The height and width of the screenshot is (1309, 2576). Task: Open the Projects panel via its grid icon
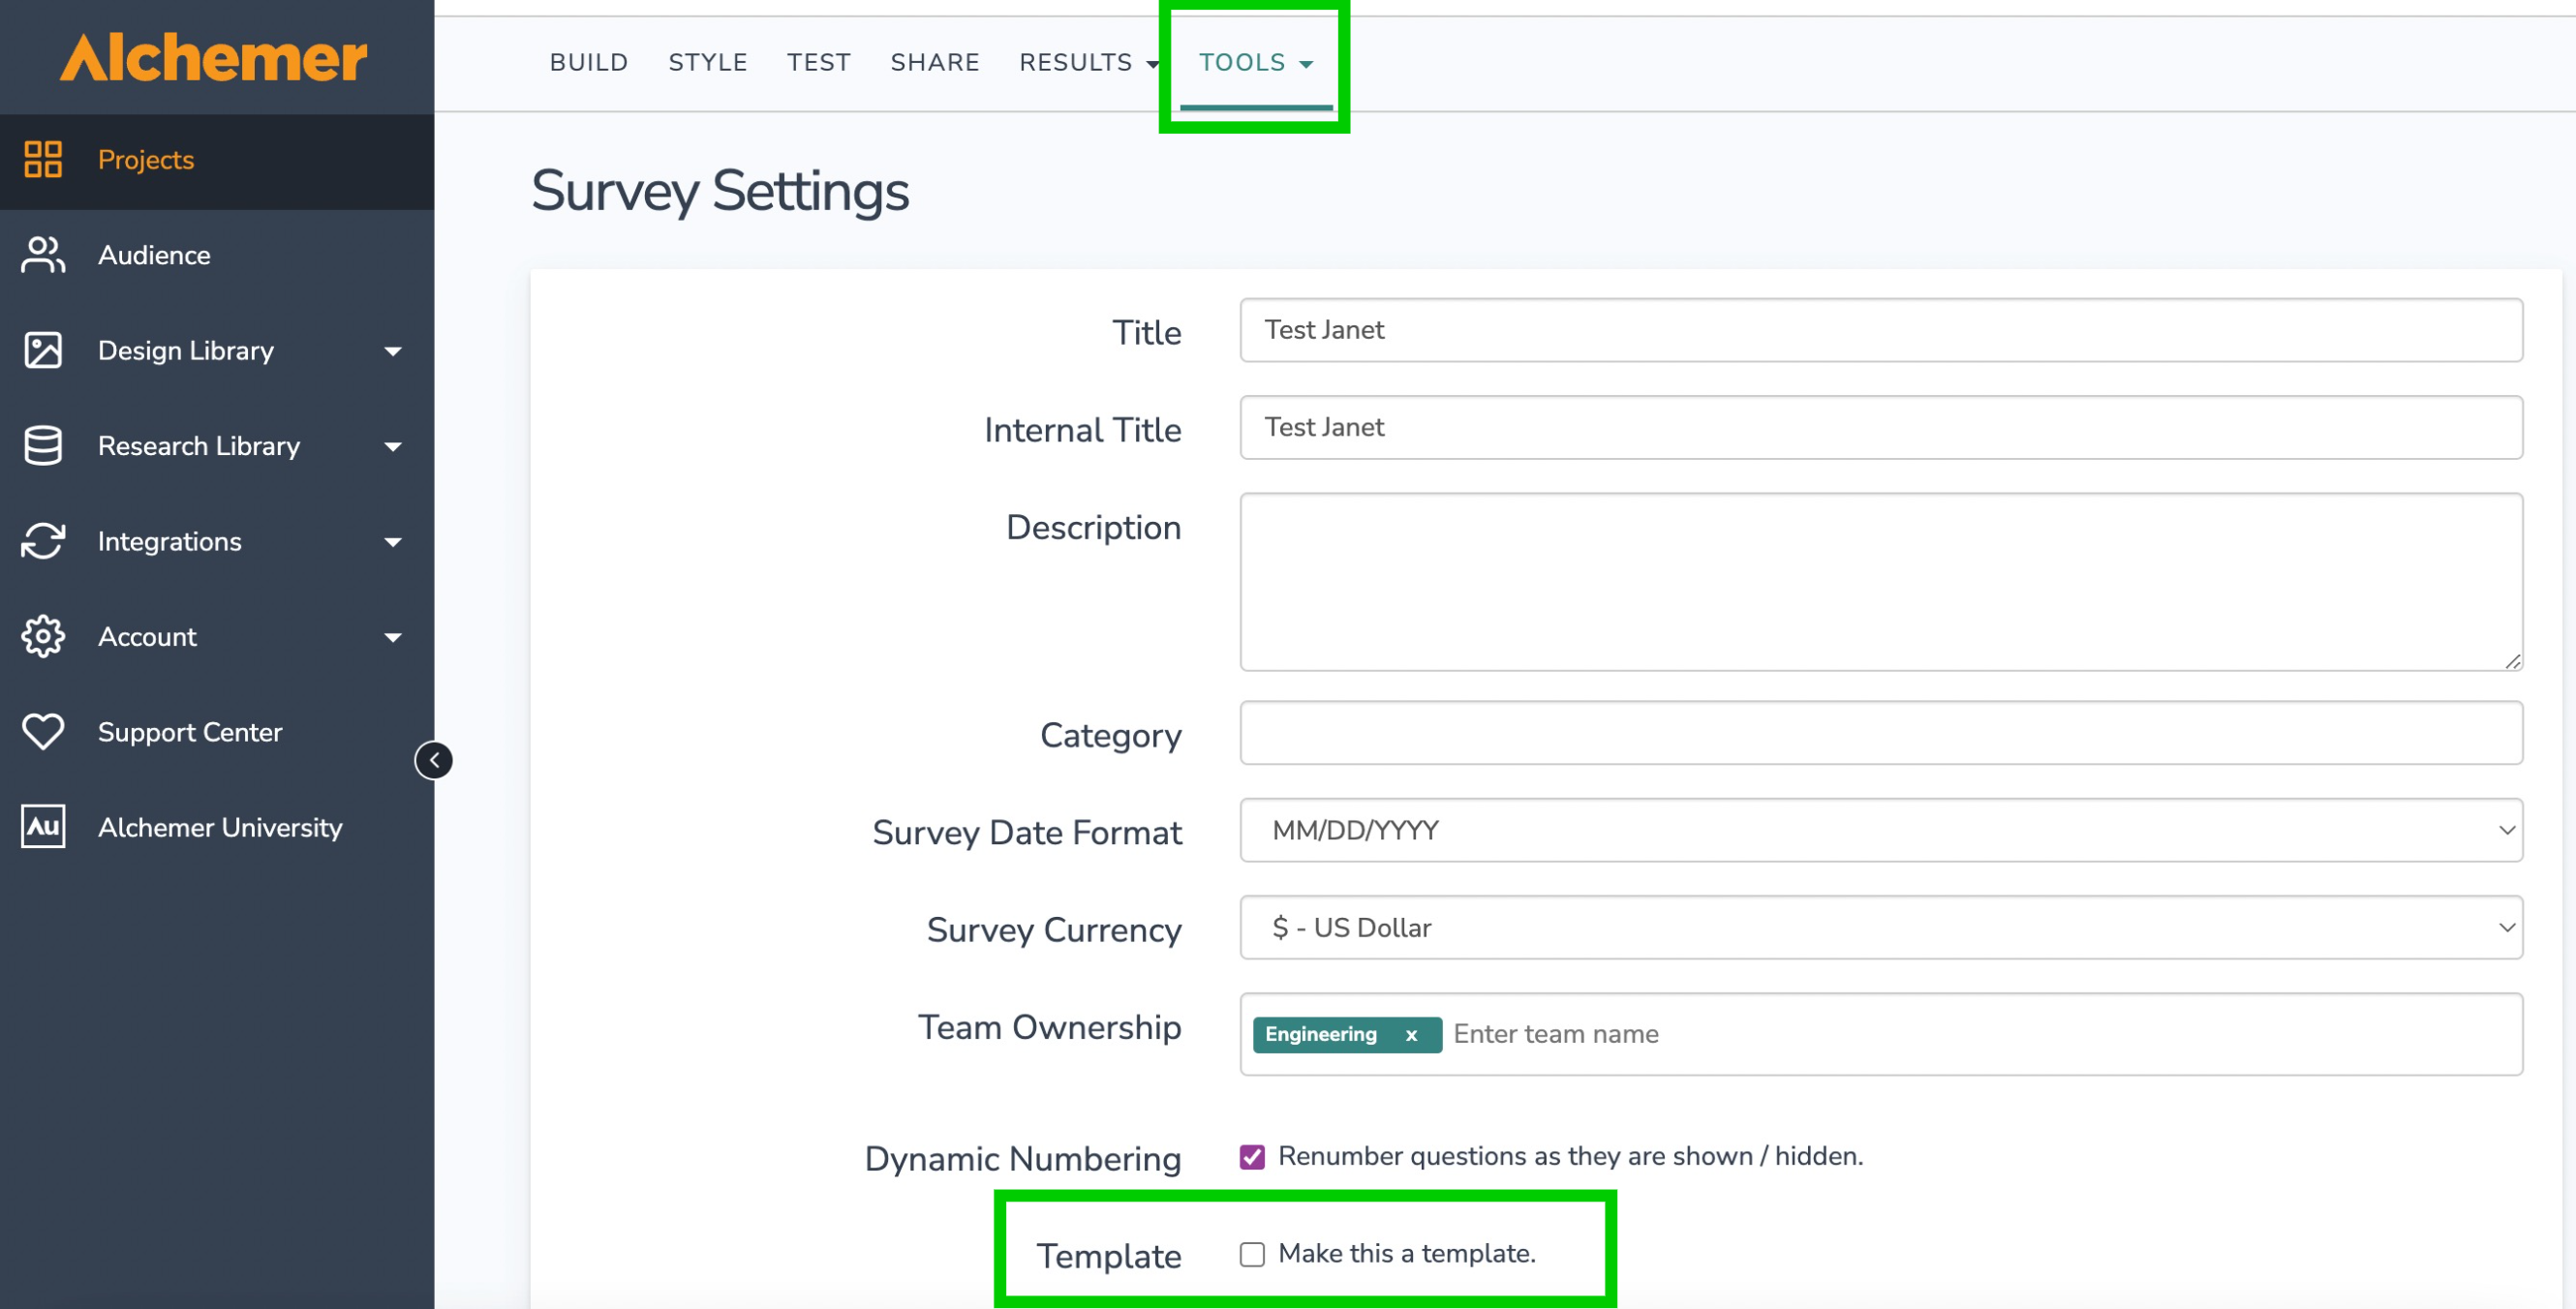[x=43, y=160]
